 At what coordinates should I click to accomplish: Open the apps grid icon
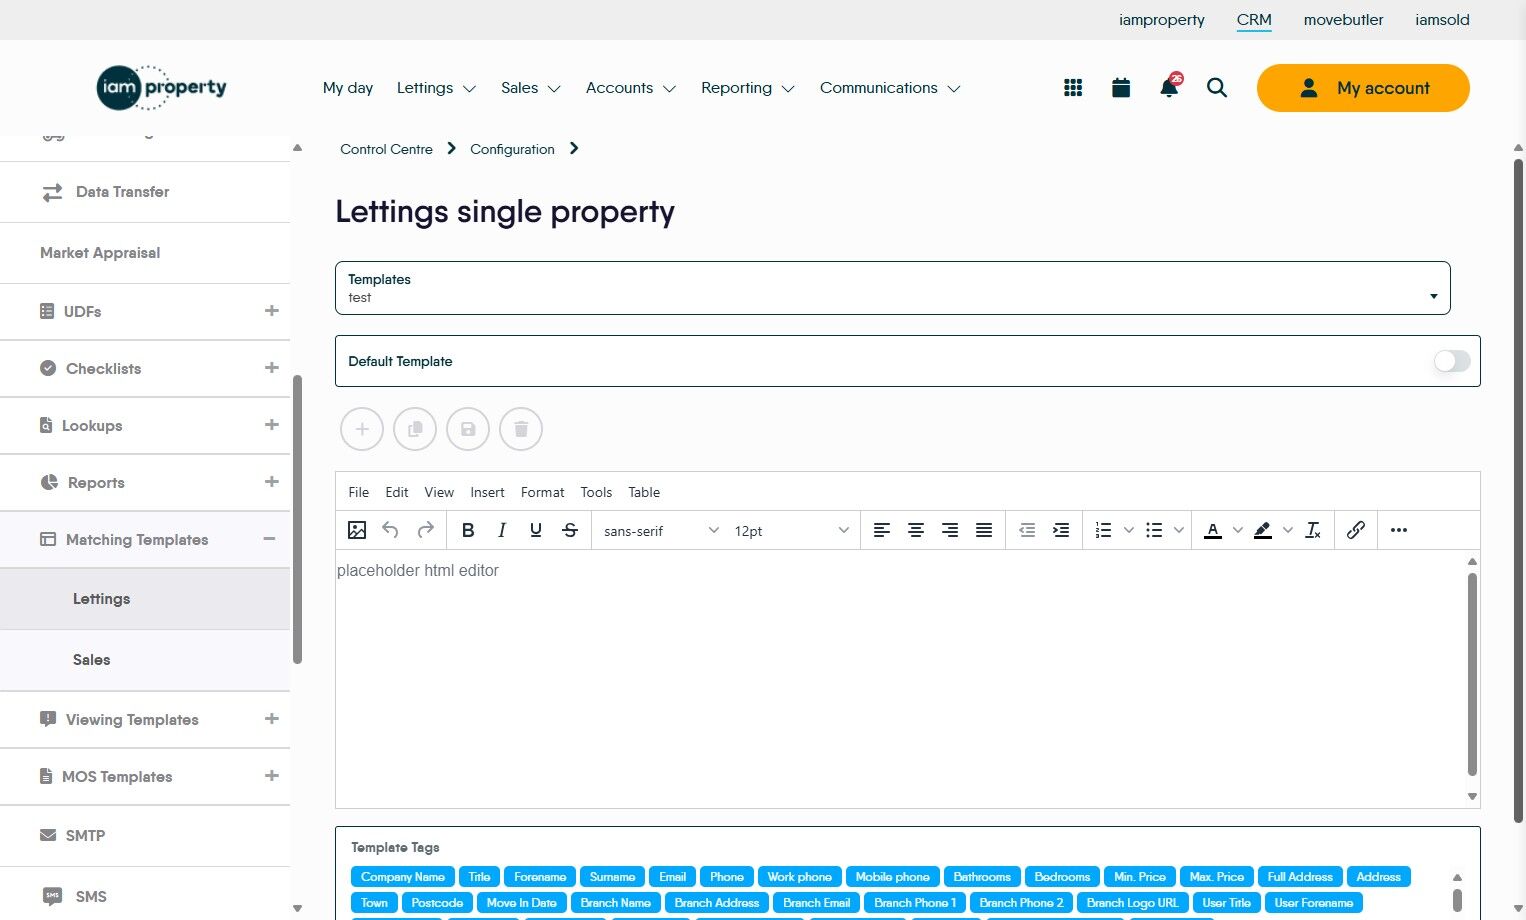click(1073, 88)
